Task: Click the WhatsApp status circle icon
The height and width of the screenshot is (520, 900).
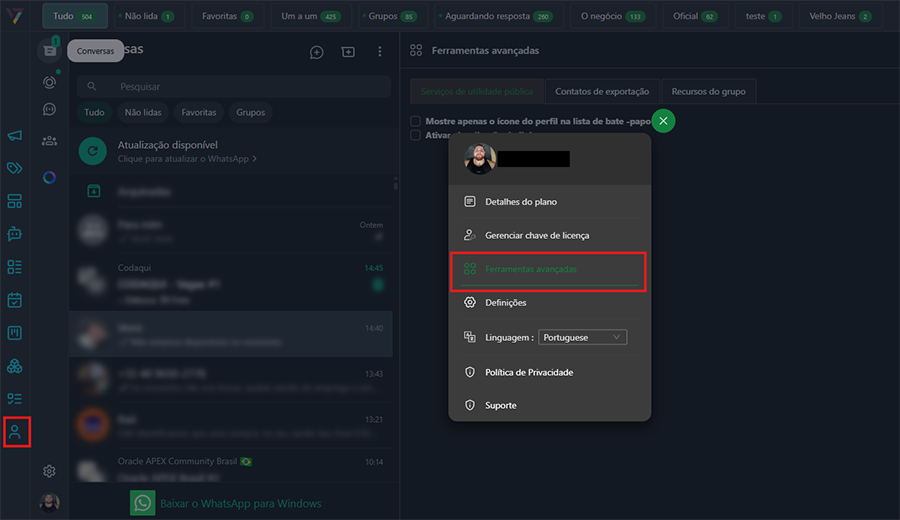Action: click(49, 82)
